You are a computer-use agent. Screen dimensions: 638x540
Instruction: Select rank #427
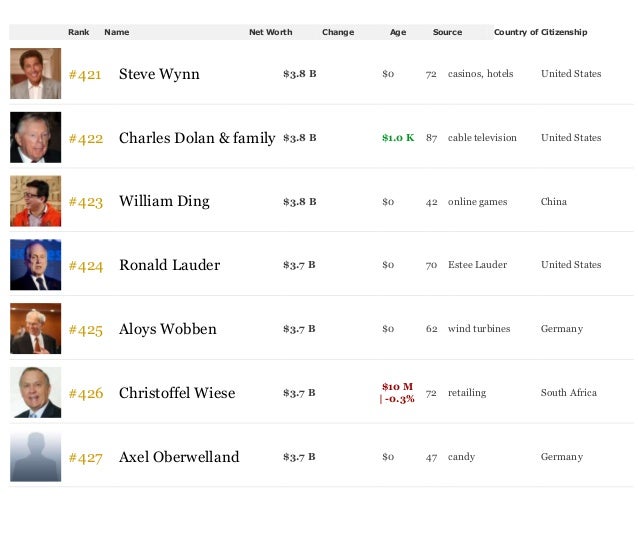86,458
